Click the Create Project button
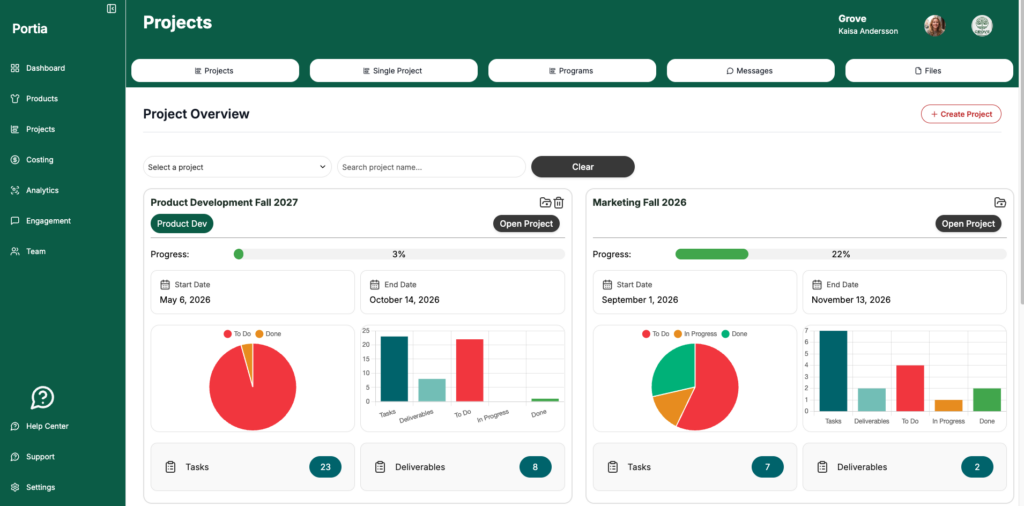Image resolution: width=1024 pixels, height=506 pixels. (x=961, y=114)
